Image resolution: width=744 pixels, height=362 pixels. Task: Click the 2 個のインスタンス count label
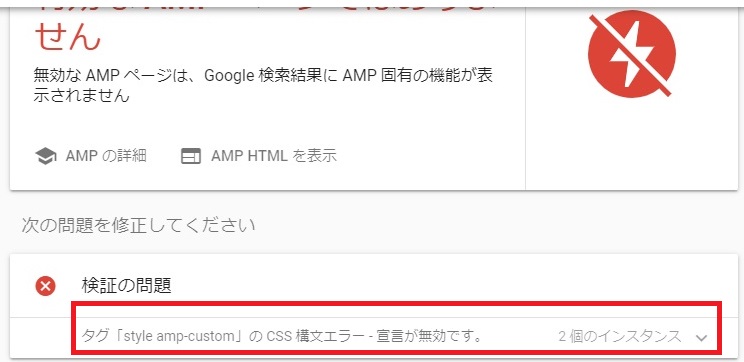[x=620, y=337]
